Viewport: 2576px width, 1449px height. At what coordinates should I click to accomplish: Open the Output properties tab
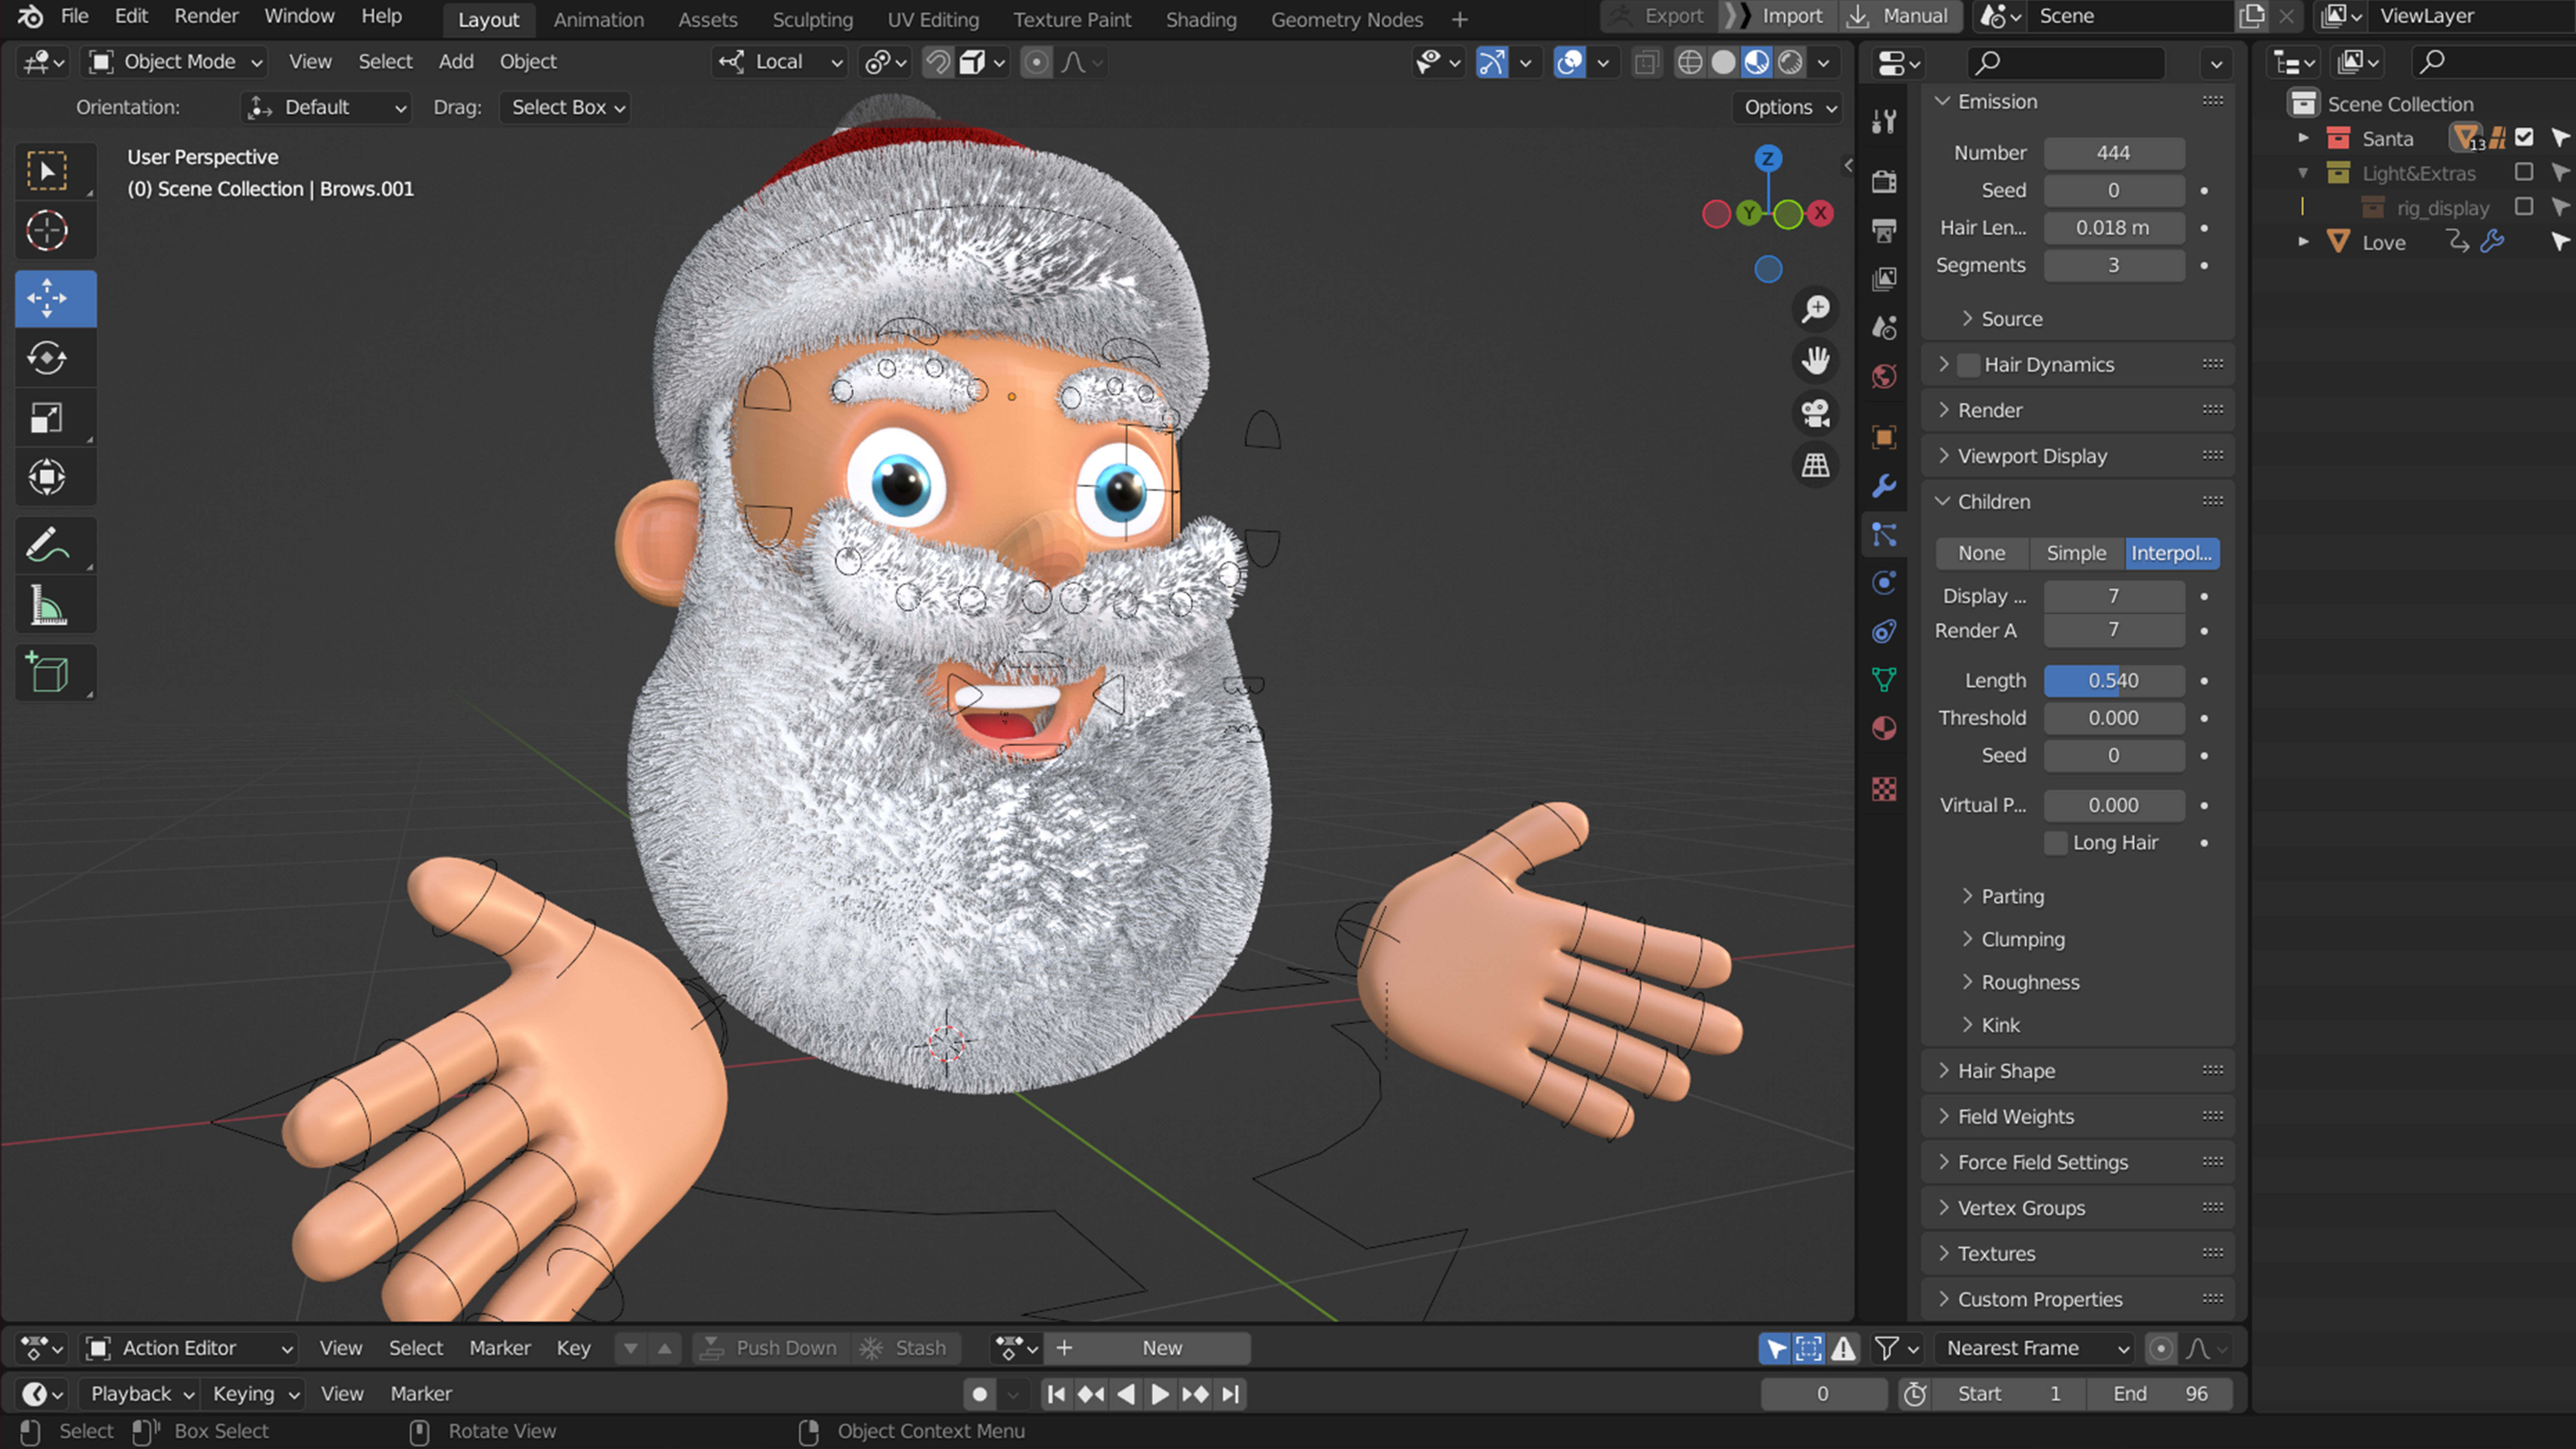coord(1884,230)
